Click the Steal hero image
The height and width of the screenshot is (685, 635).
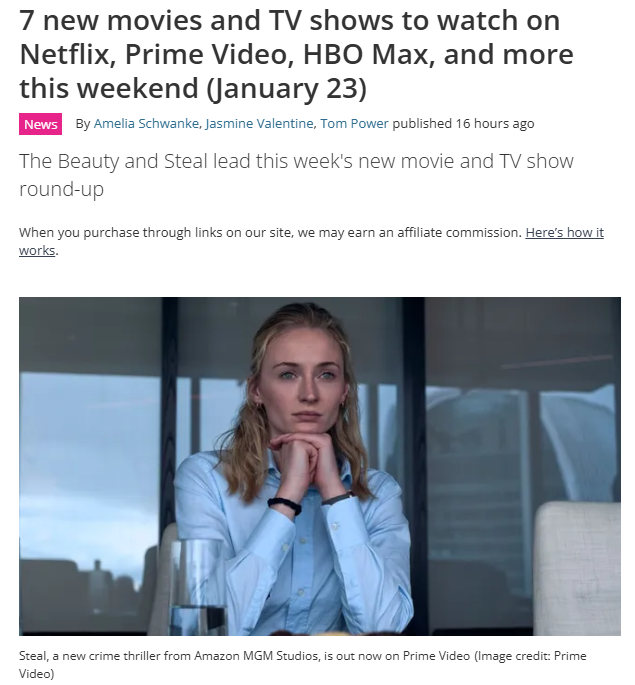(x=320, y=466)
